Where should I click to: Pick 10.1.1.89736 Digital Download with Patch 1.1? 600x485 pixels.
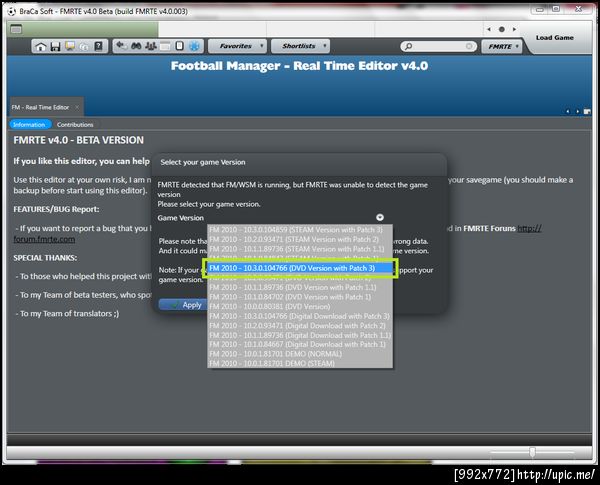point(300,335)
